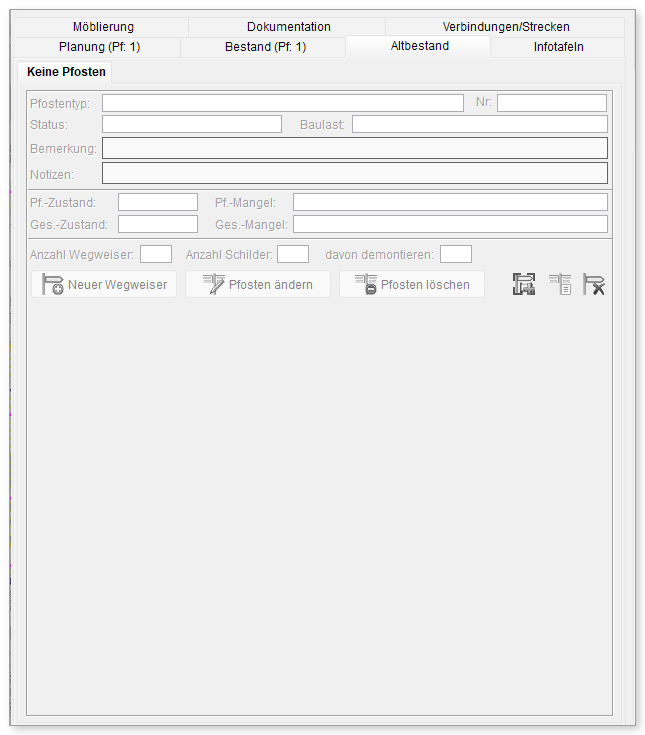645x735 pixels.
Task: Click the Status field
Action: (192, 124)
